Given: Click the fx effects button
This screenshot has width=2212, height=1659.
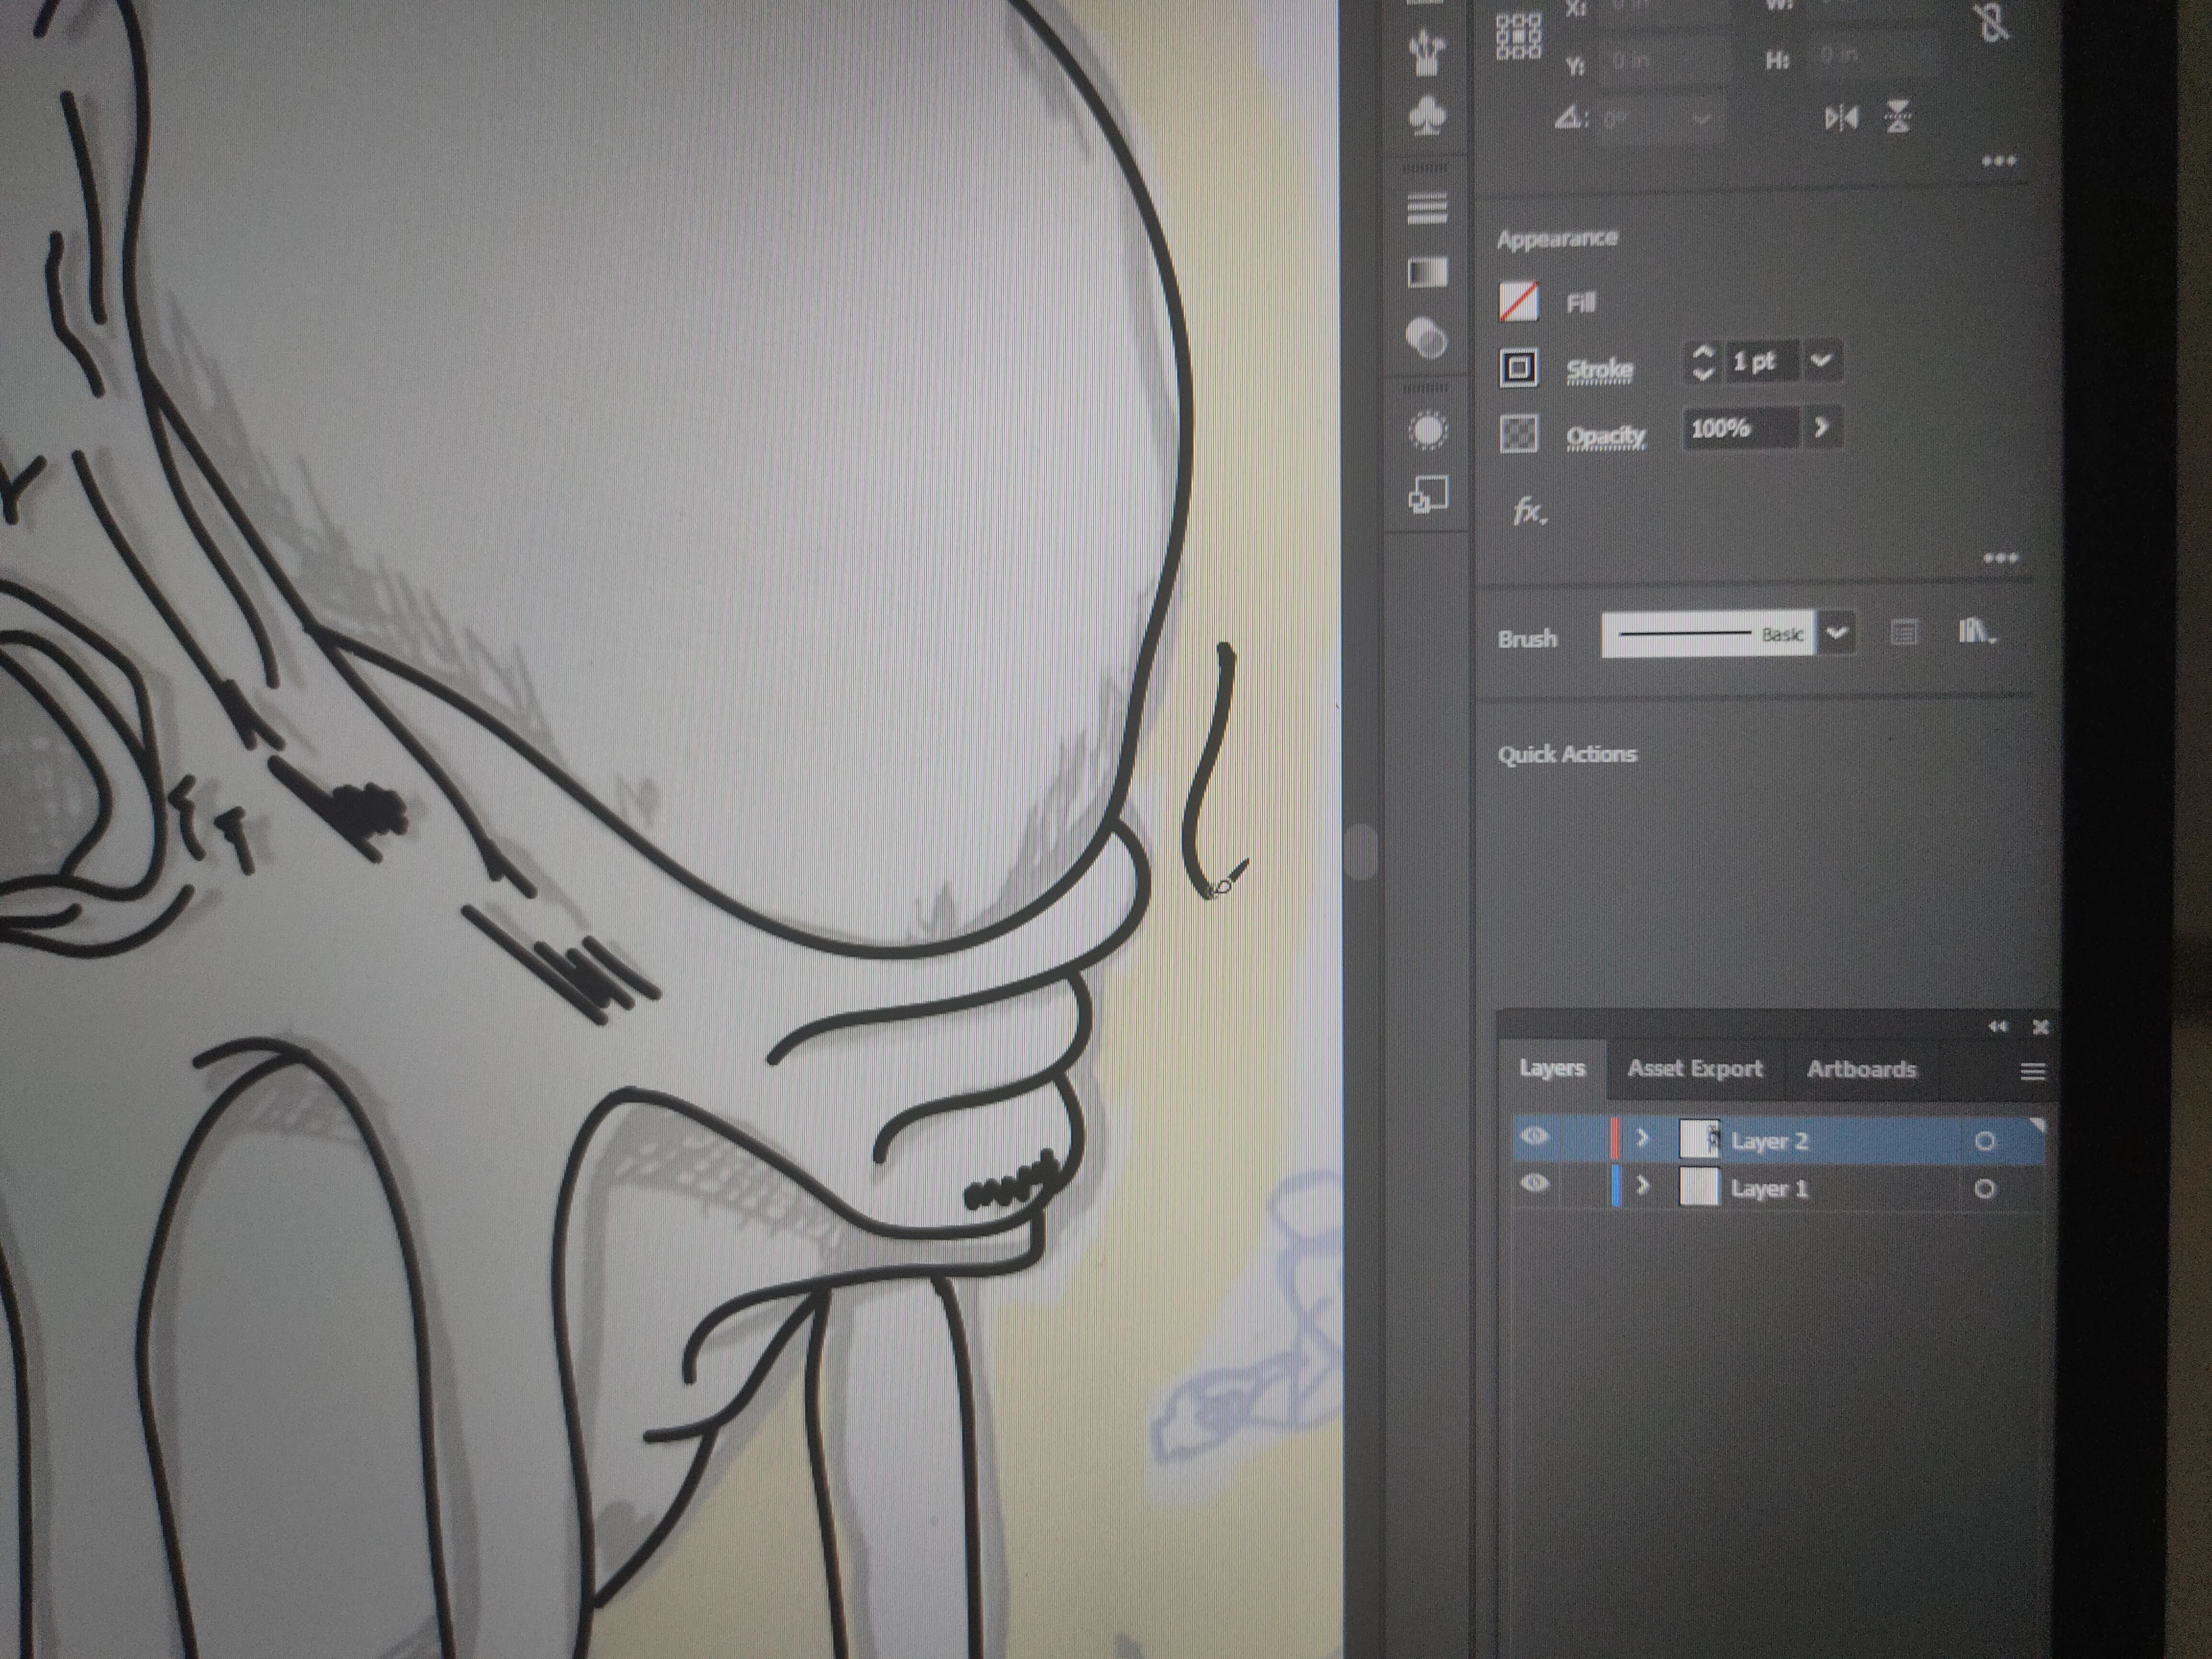Looking at the screenshot, I should [x=1528, y=511].
